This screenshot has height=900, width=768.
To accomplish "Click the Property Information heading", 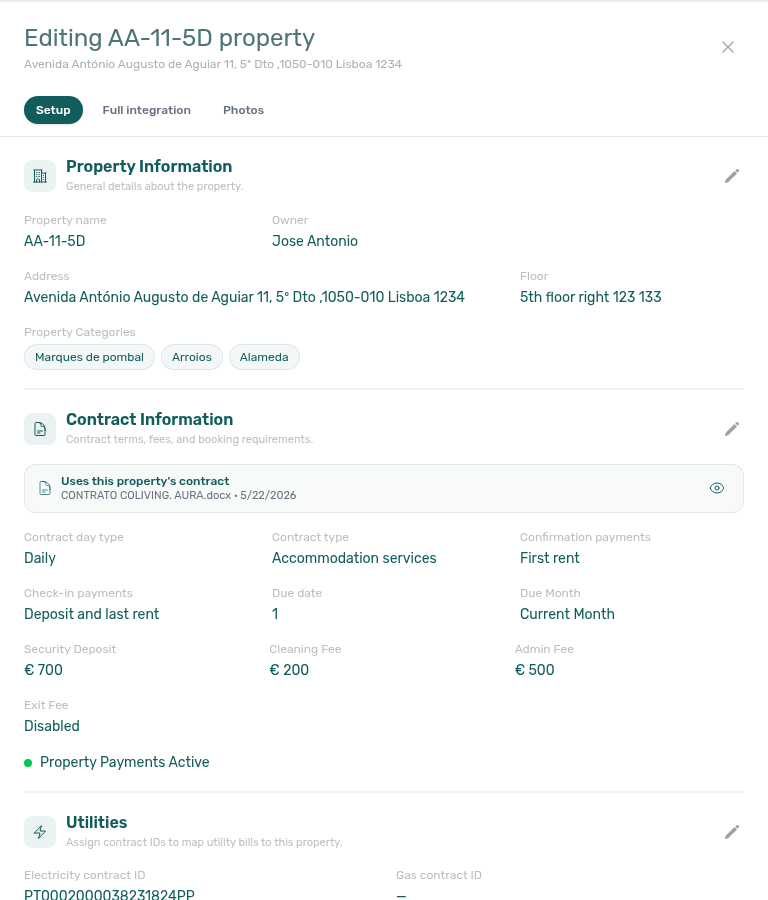I will tap(149, 166).
